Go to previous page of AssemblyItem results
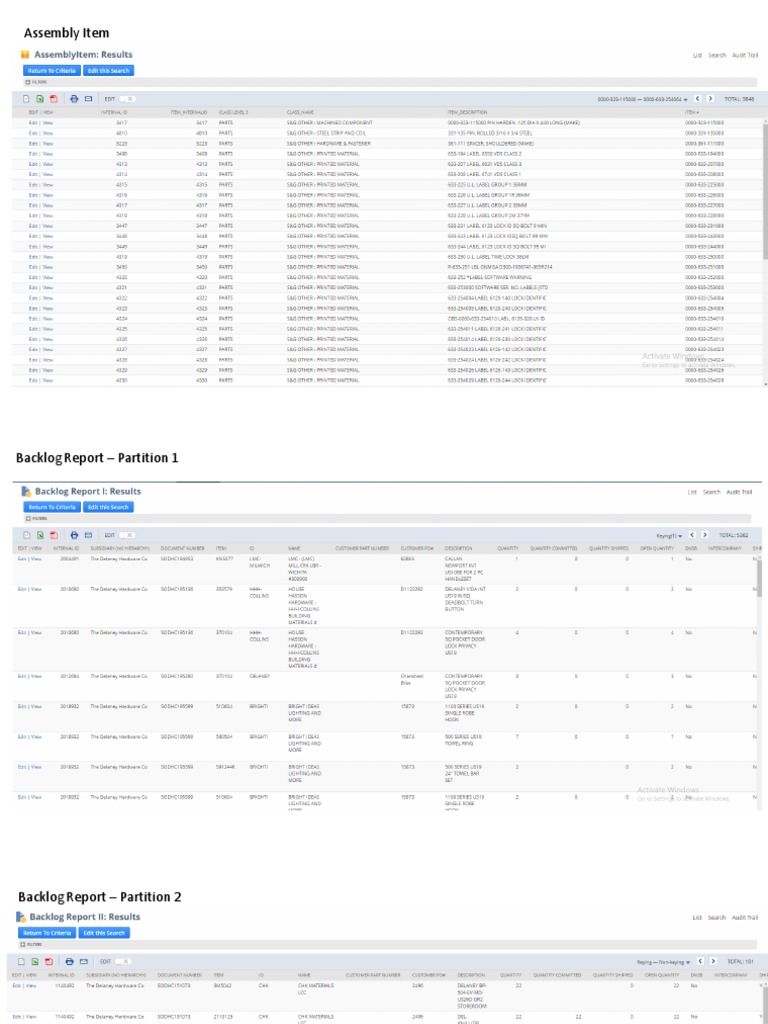 [x=697, y=99]
